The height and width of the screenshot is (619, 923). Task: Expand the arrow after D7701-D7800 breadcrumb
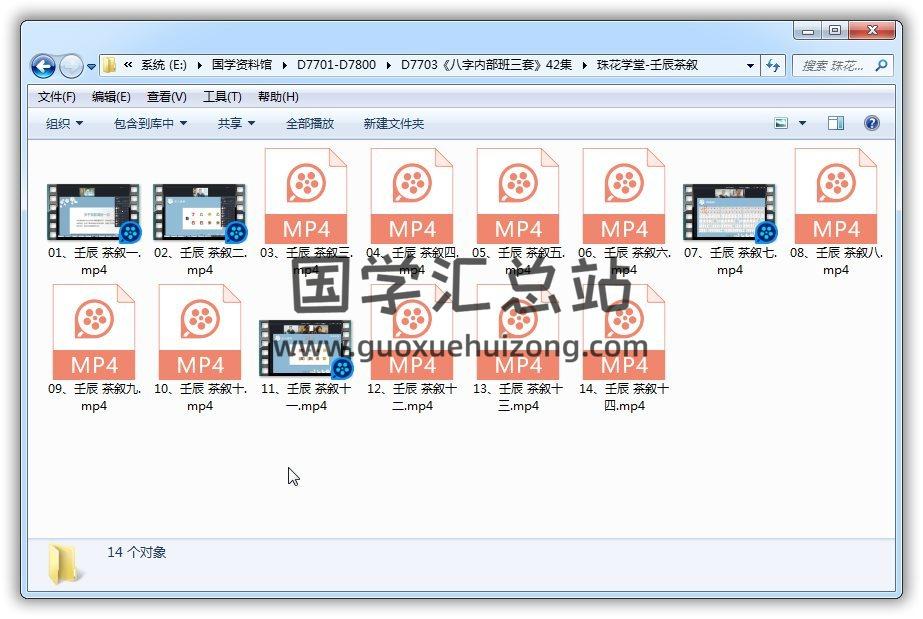tap(389, 65)
